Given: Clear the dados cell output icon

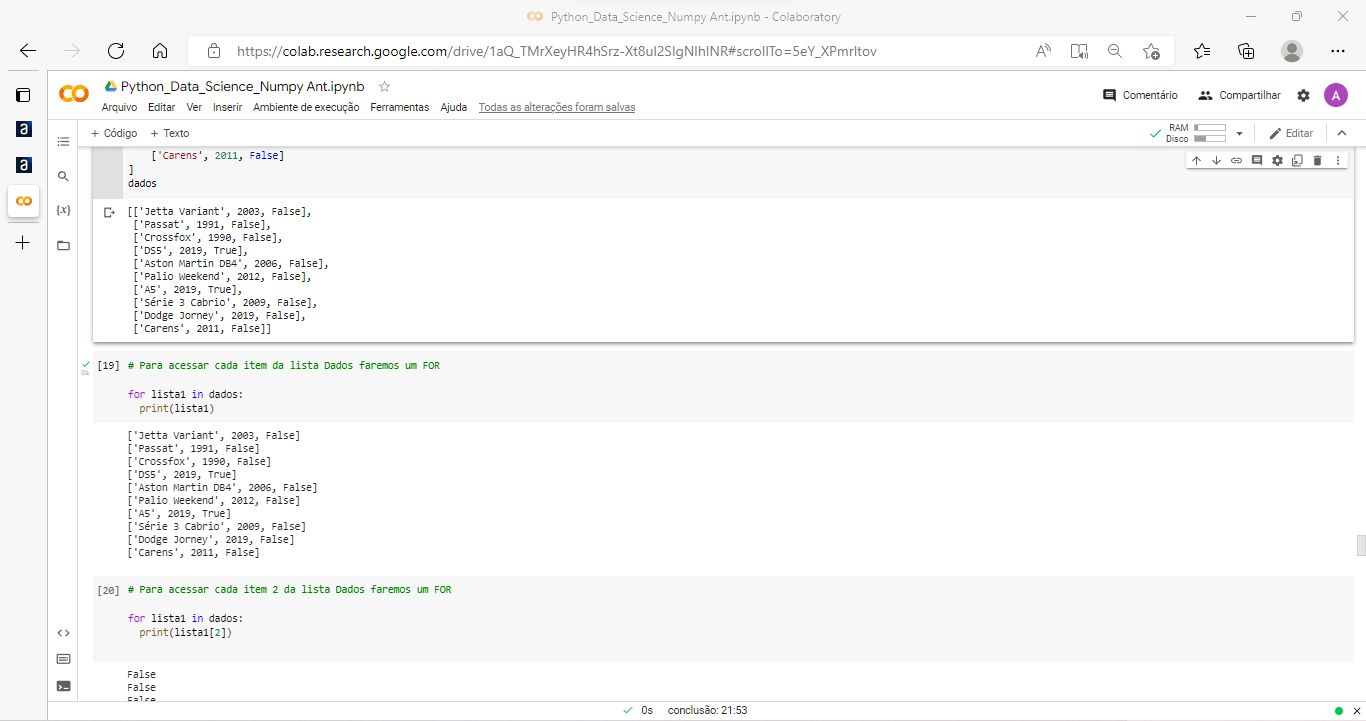Looking at the screenshot, I should click(110, 213).
